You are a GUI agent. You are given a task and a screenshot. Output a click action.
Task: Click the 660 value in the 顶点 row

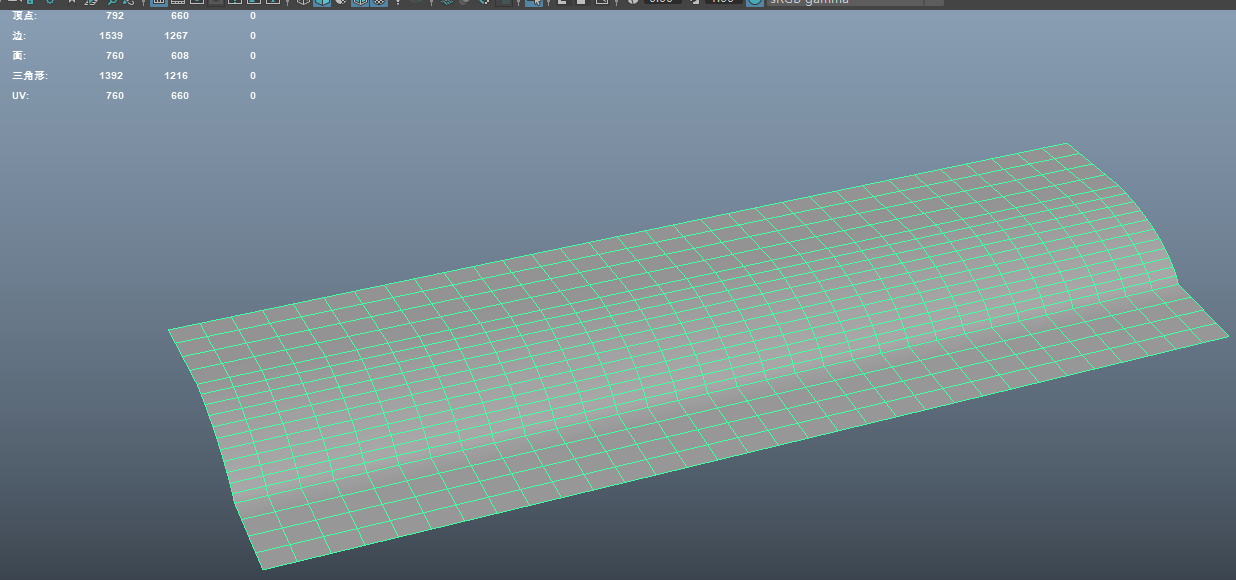[x=180, y=16]
